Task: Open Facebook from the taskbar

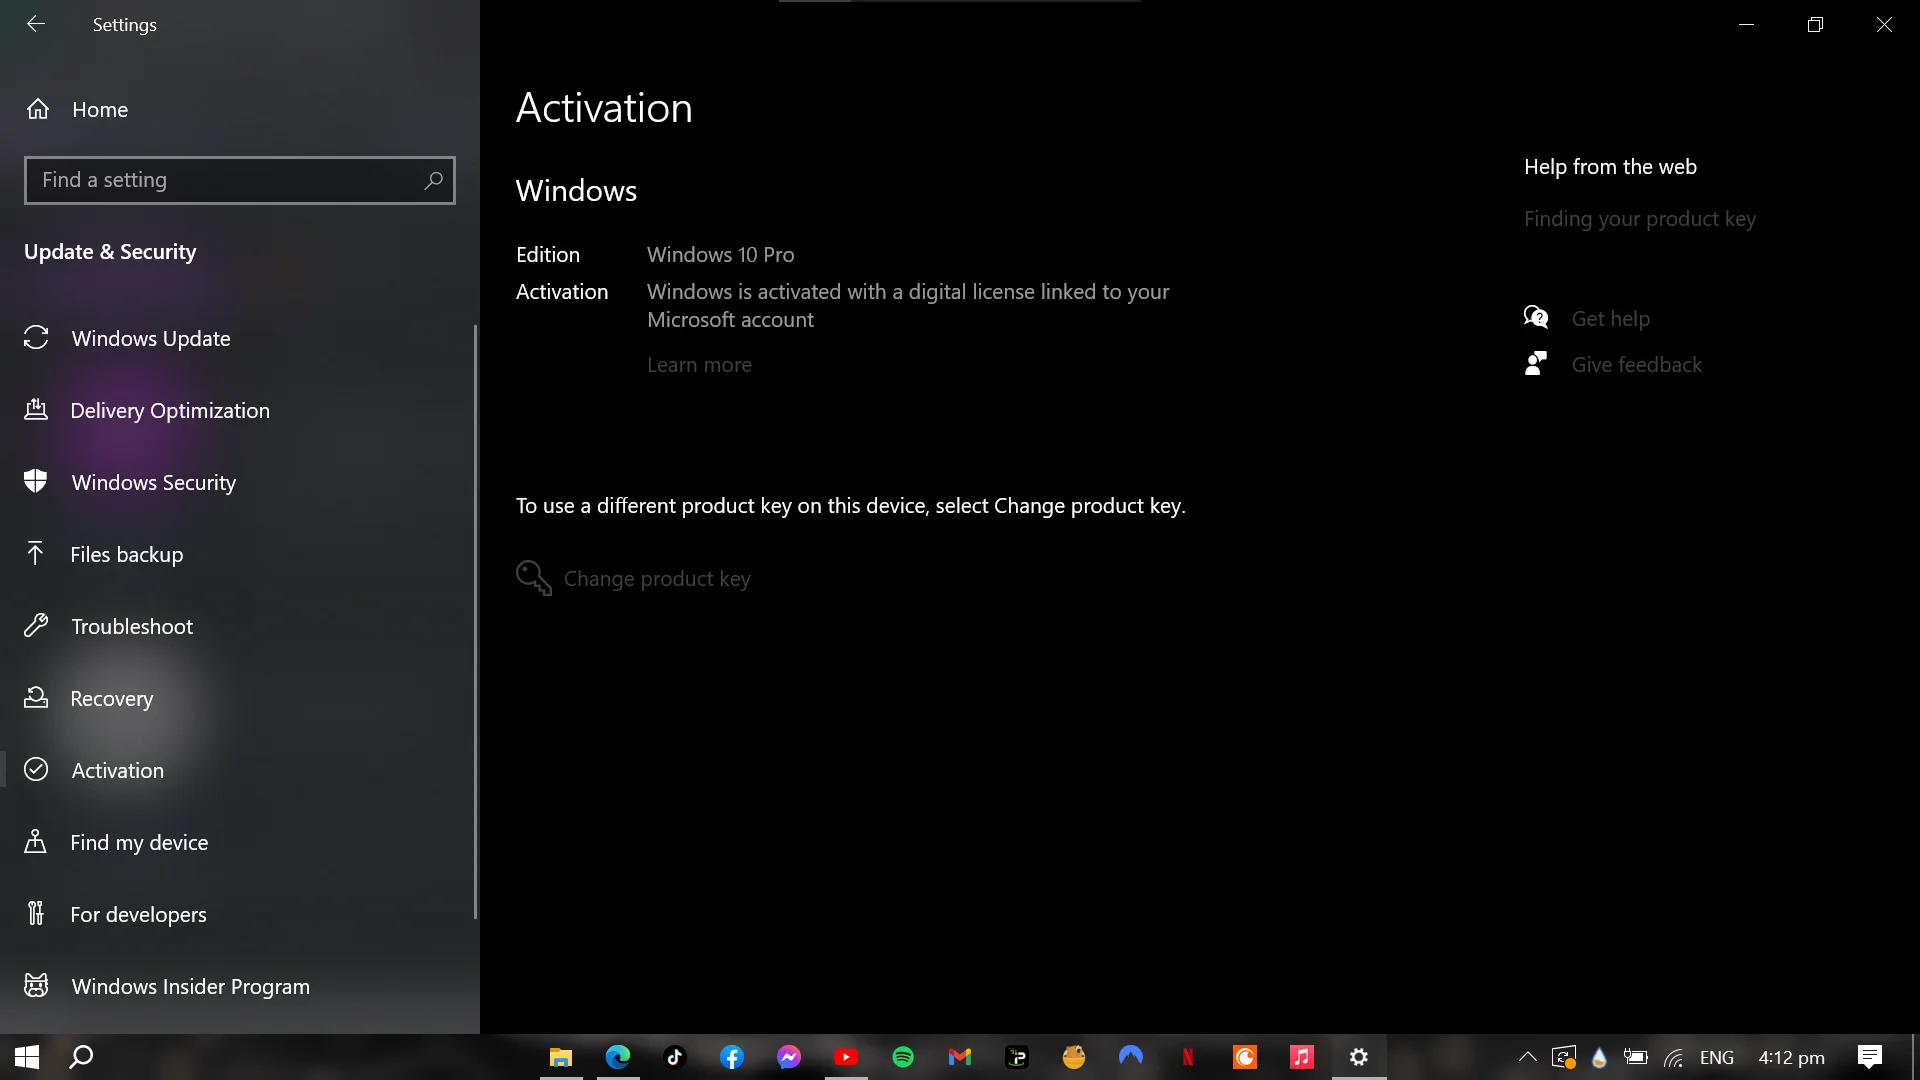Action: pyautogui.click(x=732, y=1057)
